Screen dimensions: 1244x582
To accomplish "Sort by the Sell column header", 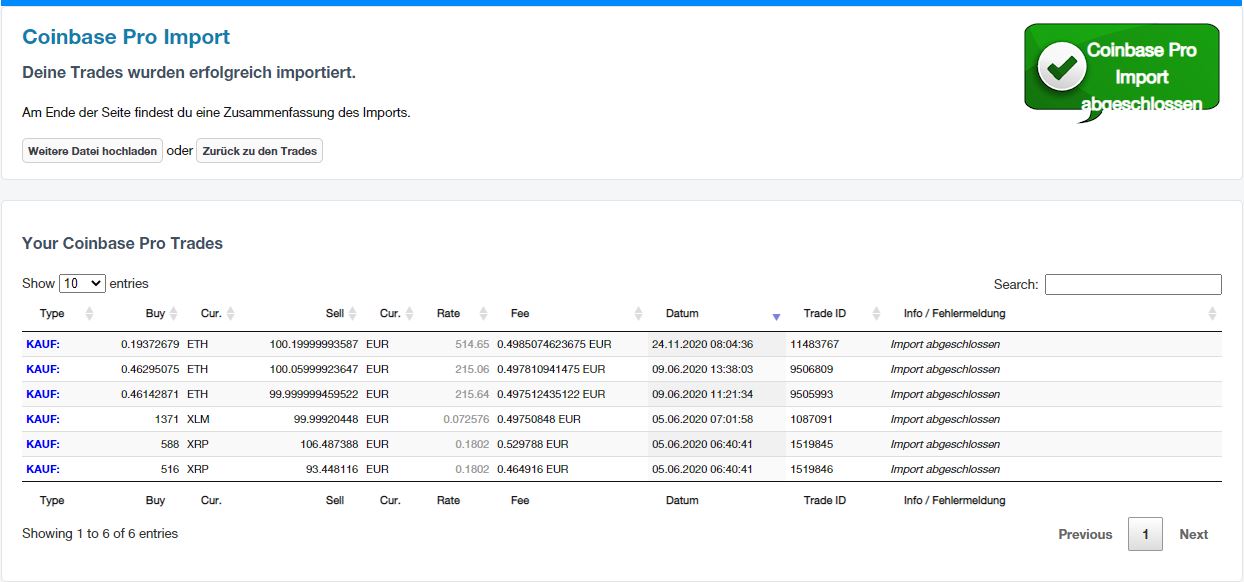I will 335,314.
